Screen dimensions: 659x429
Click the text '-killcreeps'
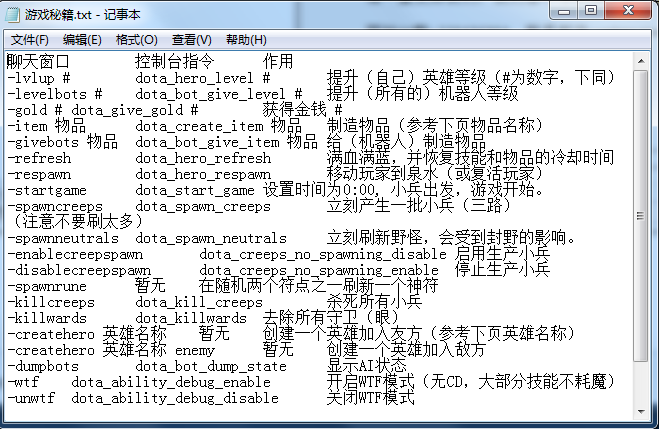pos(50,302)
